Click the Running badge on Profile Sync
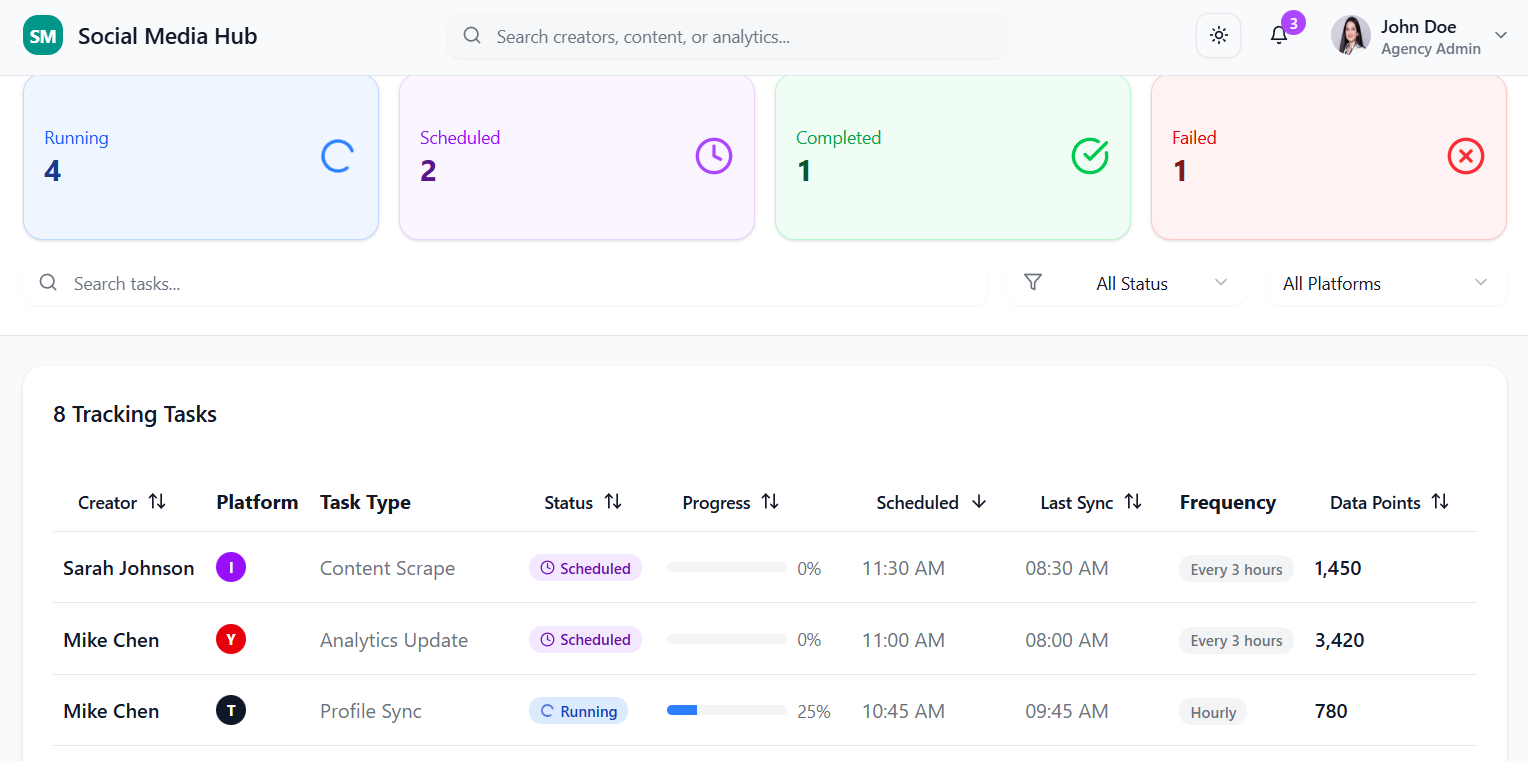The width and height of the screenshot is (1528, 761). click(x=578, y=710)
